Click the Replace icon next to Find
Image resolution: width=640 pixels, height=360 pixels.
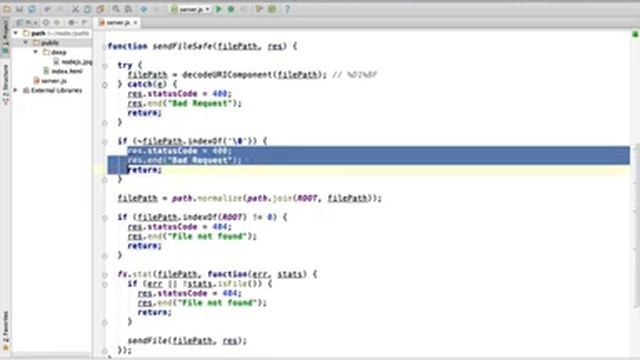coord(128,9)
